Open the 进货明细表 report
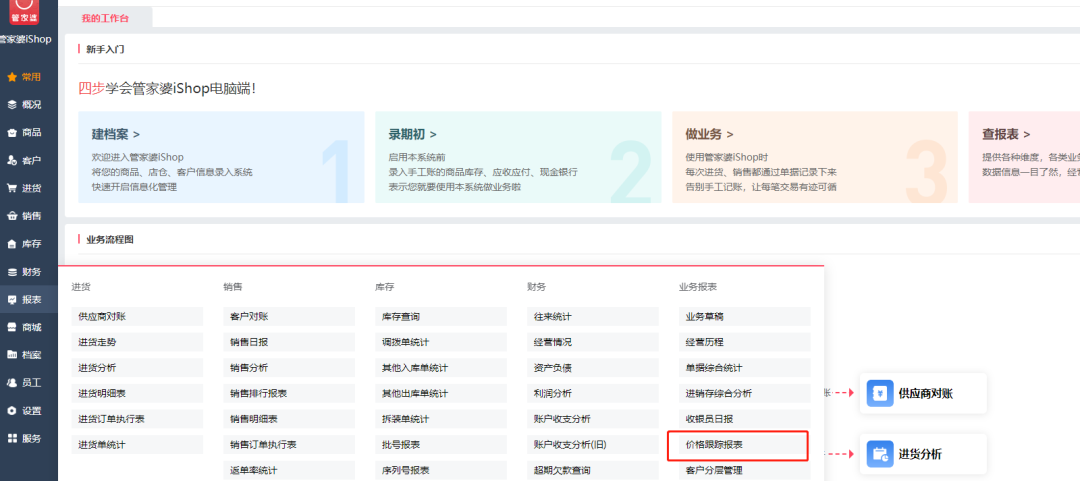 (137, 393)
